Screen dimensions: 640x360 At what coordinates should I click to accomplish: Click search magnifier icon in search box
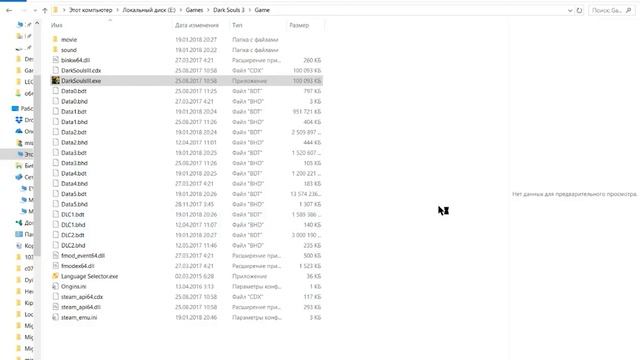[629, 10]
